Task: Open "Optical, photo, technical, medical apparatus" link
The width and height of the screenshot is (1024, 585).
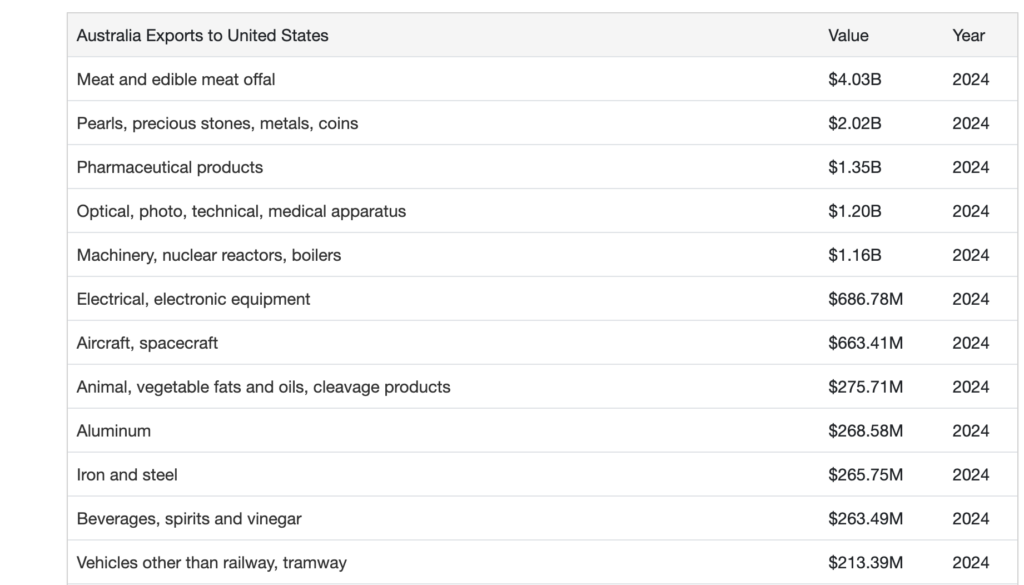Action: point(241,211)
